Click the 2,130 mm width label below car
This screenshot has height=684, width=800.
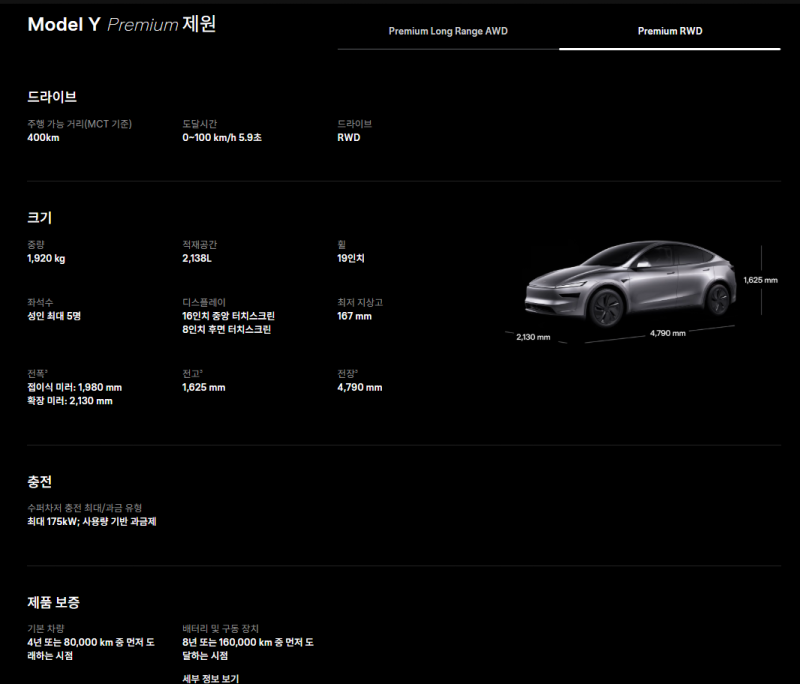pyautogui.click(x=533, y=337)
